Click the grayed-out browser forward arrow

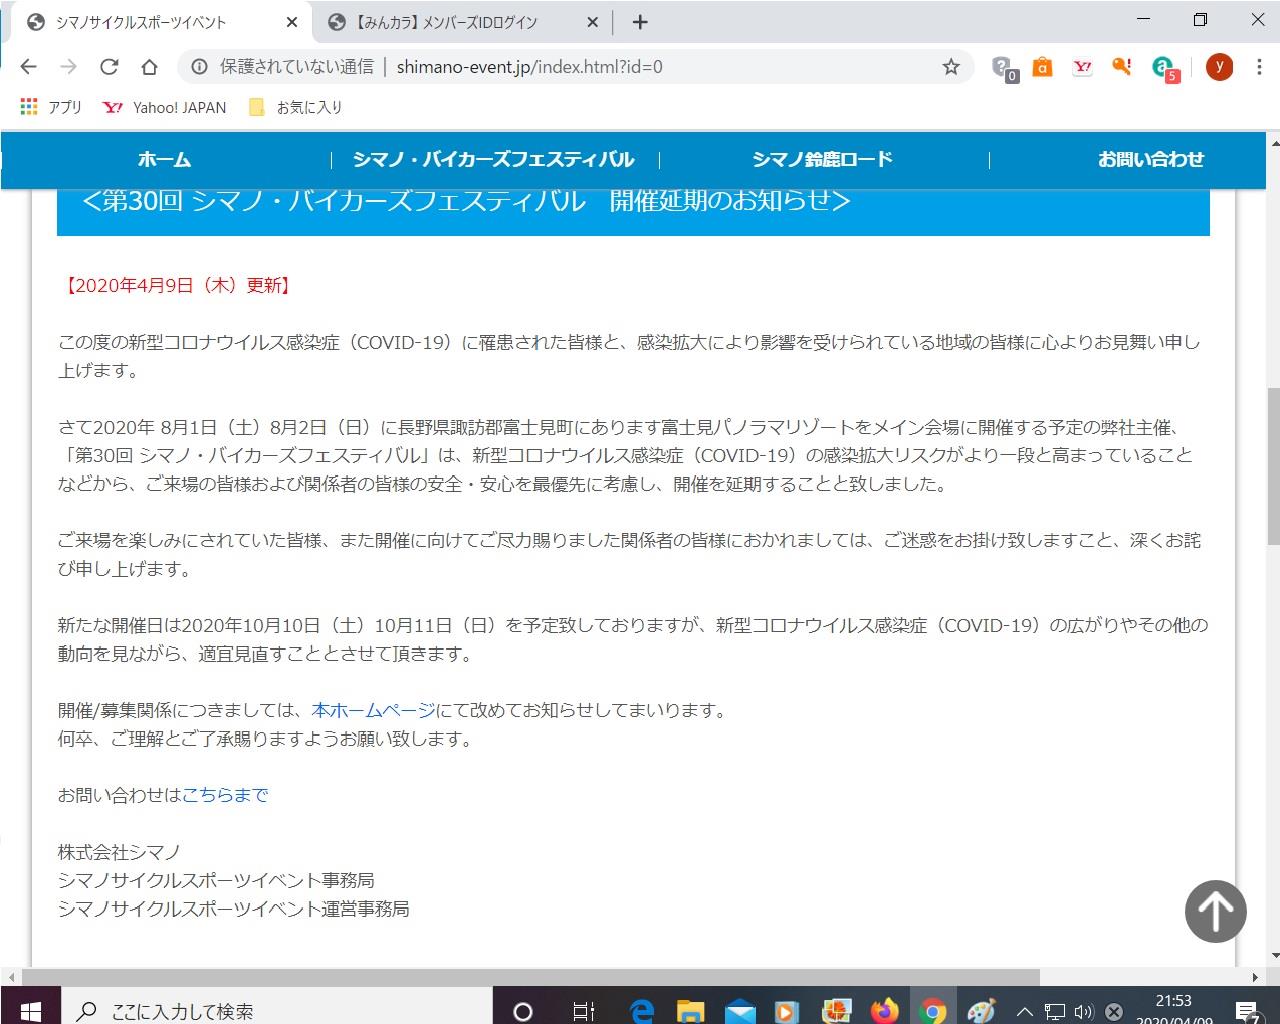coord(68,67)
